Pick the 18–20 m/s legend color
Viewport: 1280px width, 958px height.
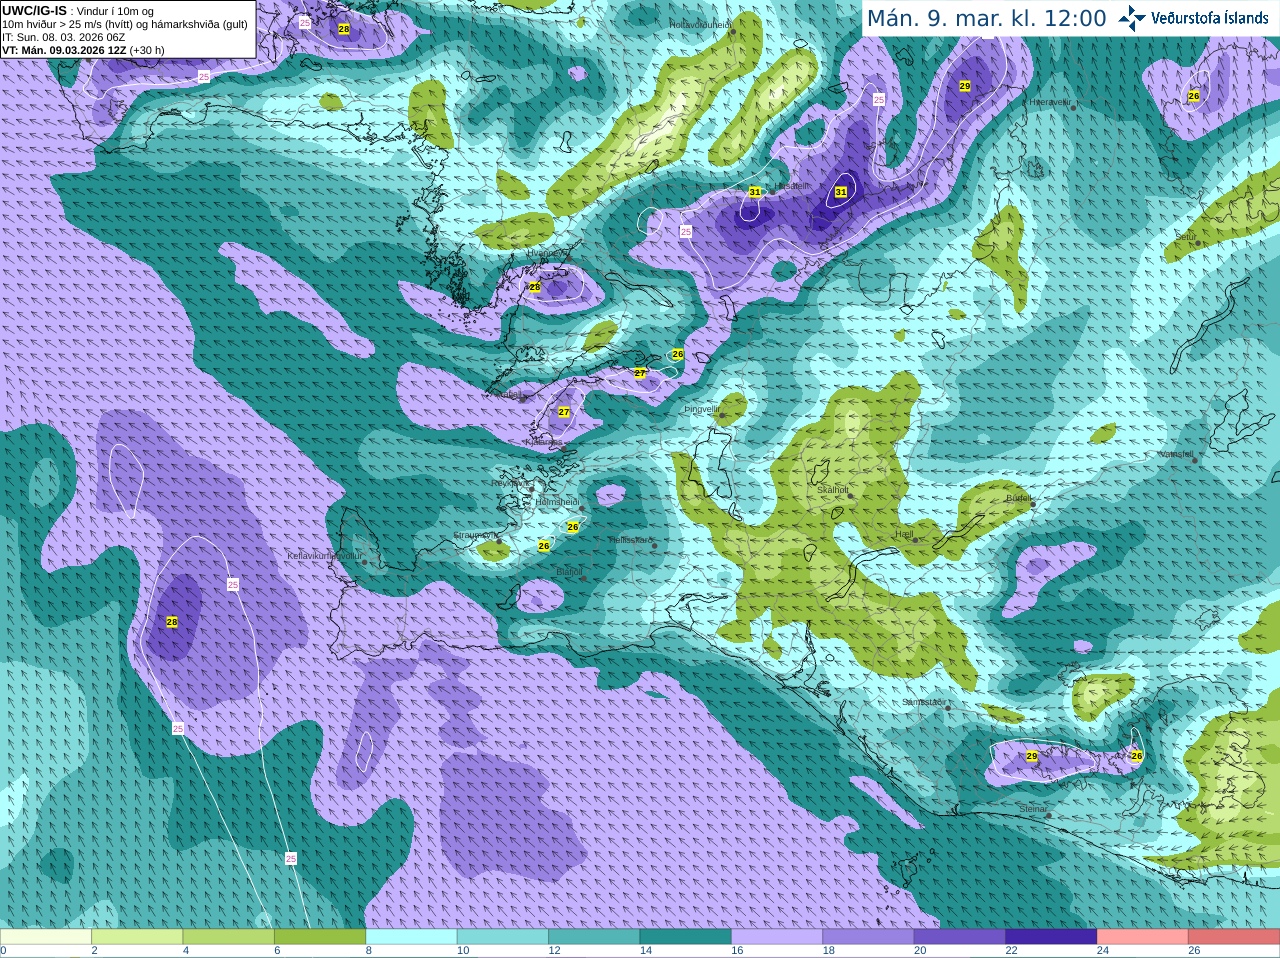(868, 937)
